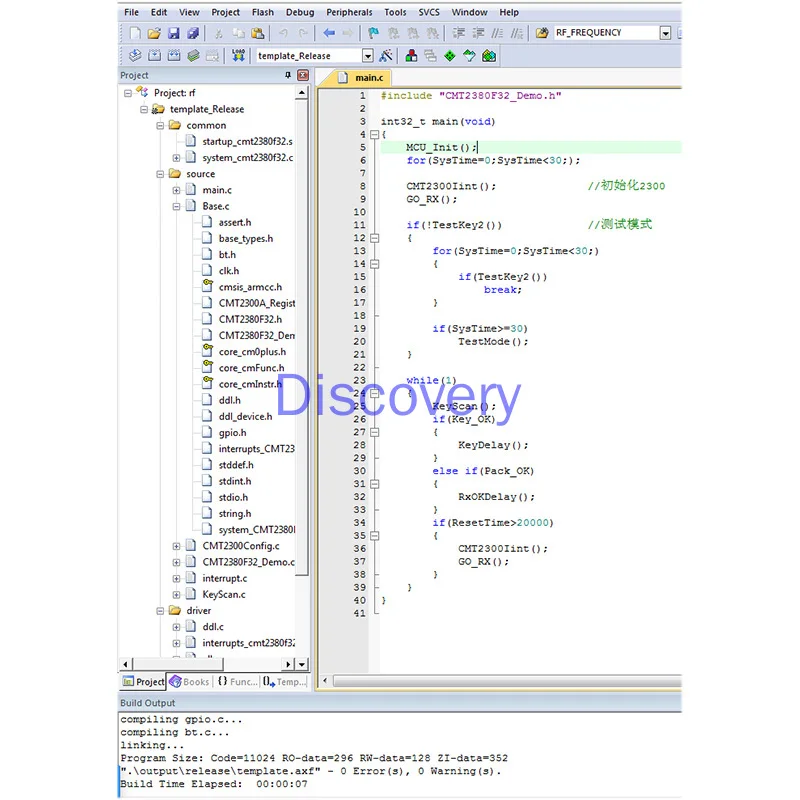Click the project tree scroll-down arrow
This screenshot has width=800, height=800.
coord(302,664)
